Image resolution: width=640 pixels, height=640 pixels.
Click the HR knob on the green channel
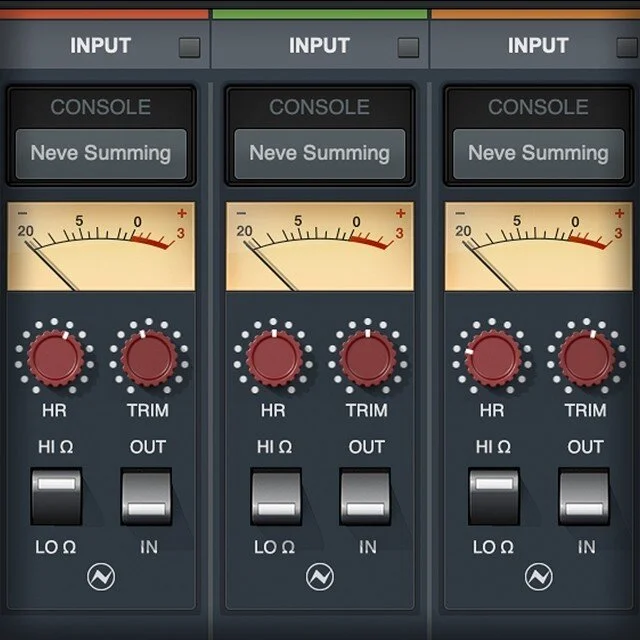(274, 358)
